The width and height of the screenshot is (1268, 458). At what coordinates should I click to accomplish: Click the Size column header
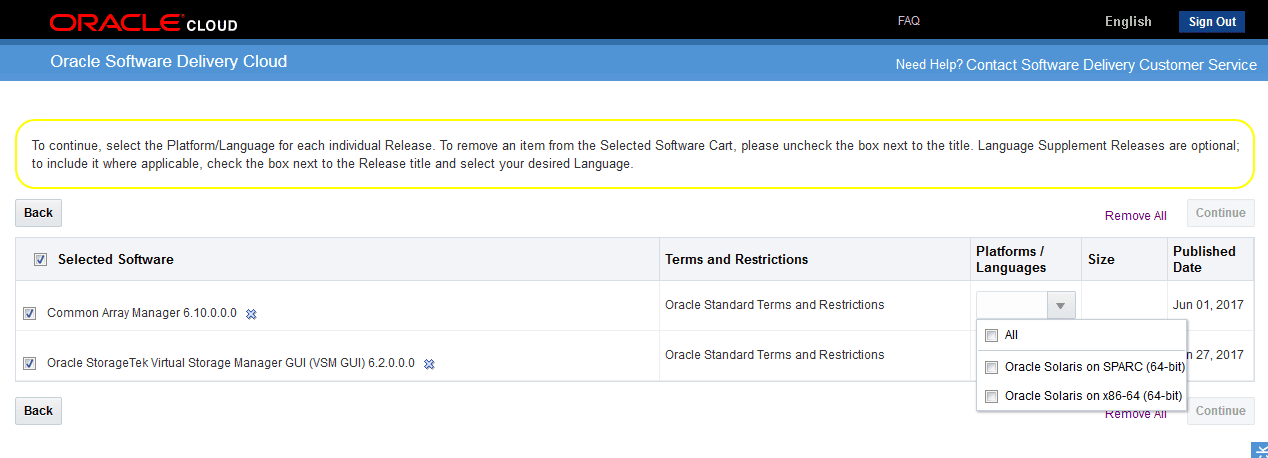(x=1101, y=259)
